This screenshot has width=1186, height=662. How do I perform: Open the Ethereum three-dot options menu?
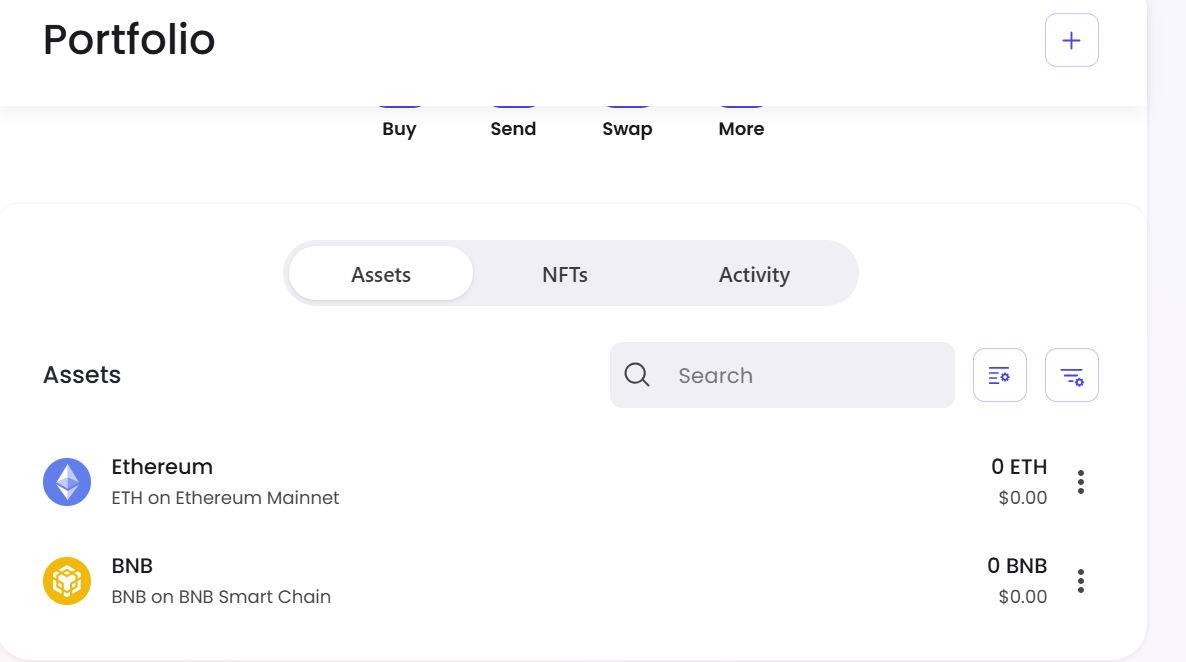[x=1080, y=482]
